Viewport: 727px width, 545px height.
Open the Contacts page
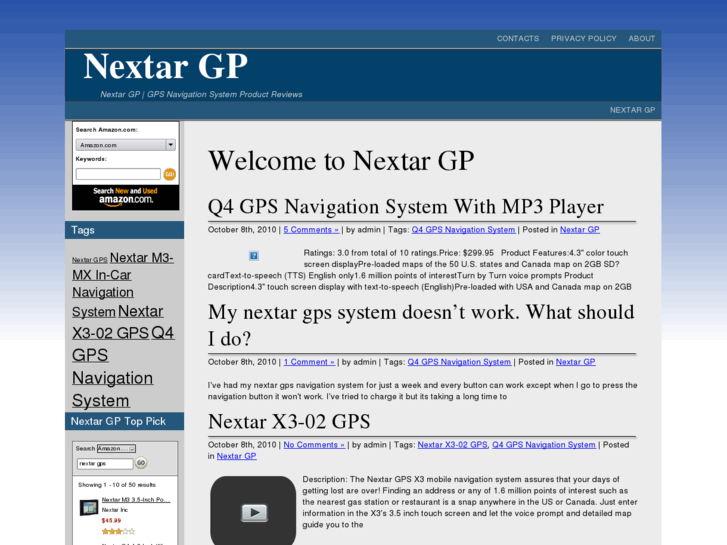tap(517, 38)
